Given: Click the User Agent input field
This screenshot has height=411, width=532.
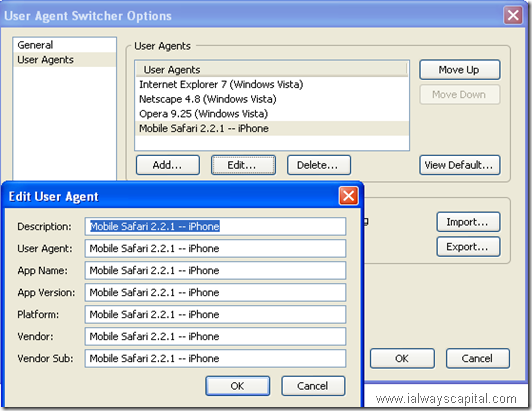Looking at the screenshot, I should [215, 248].
